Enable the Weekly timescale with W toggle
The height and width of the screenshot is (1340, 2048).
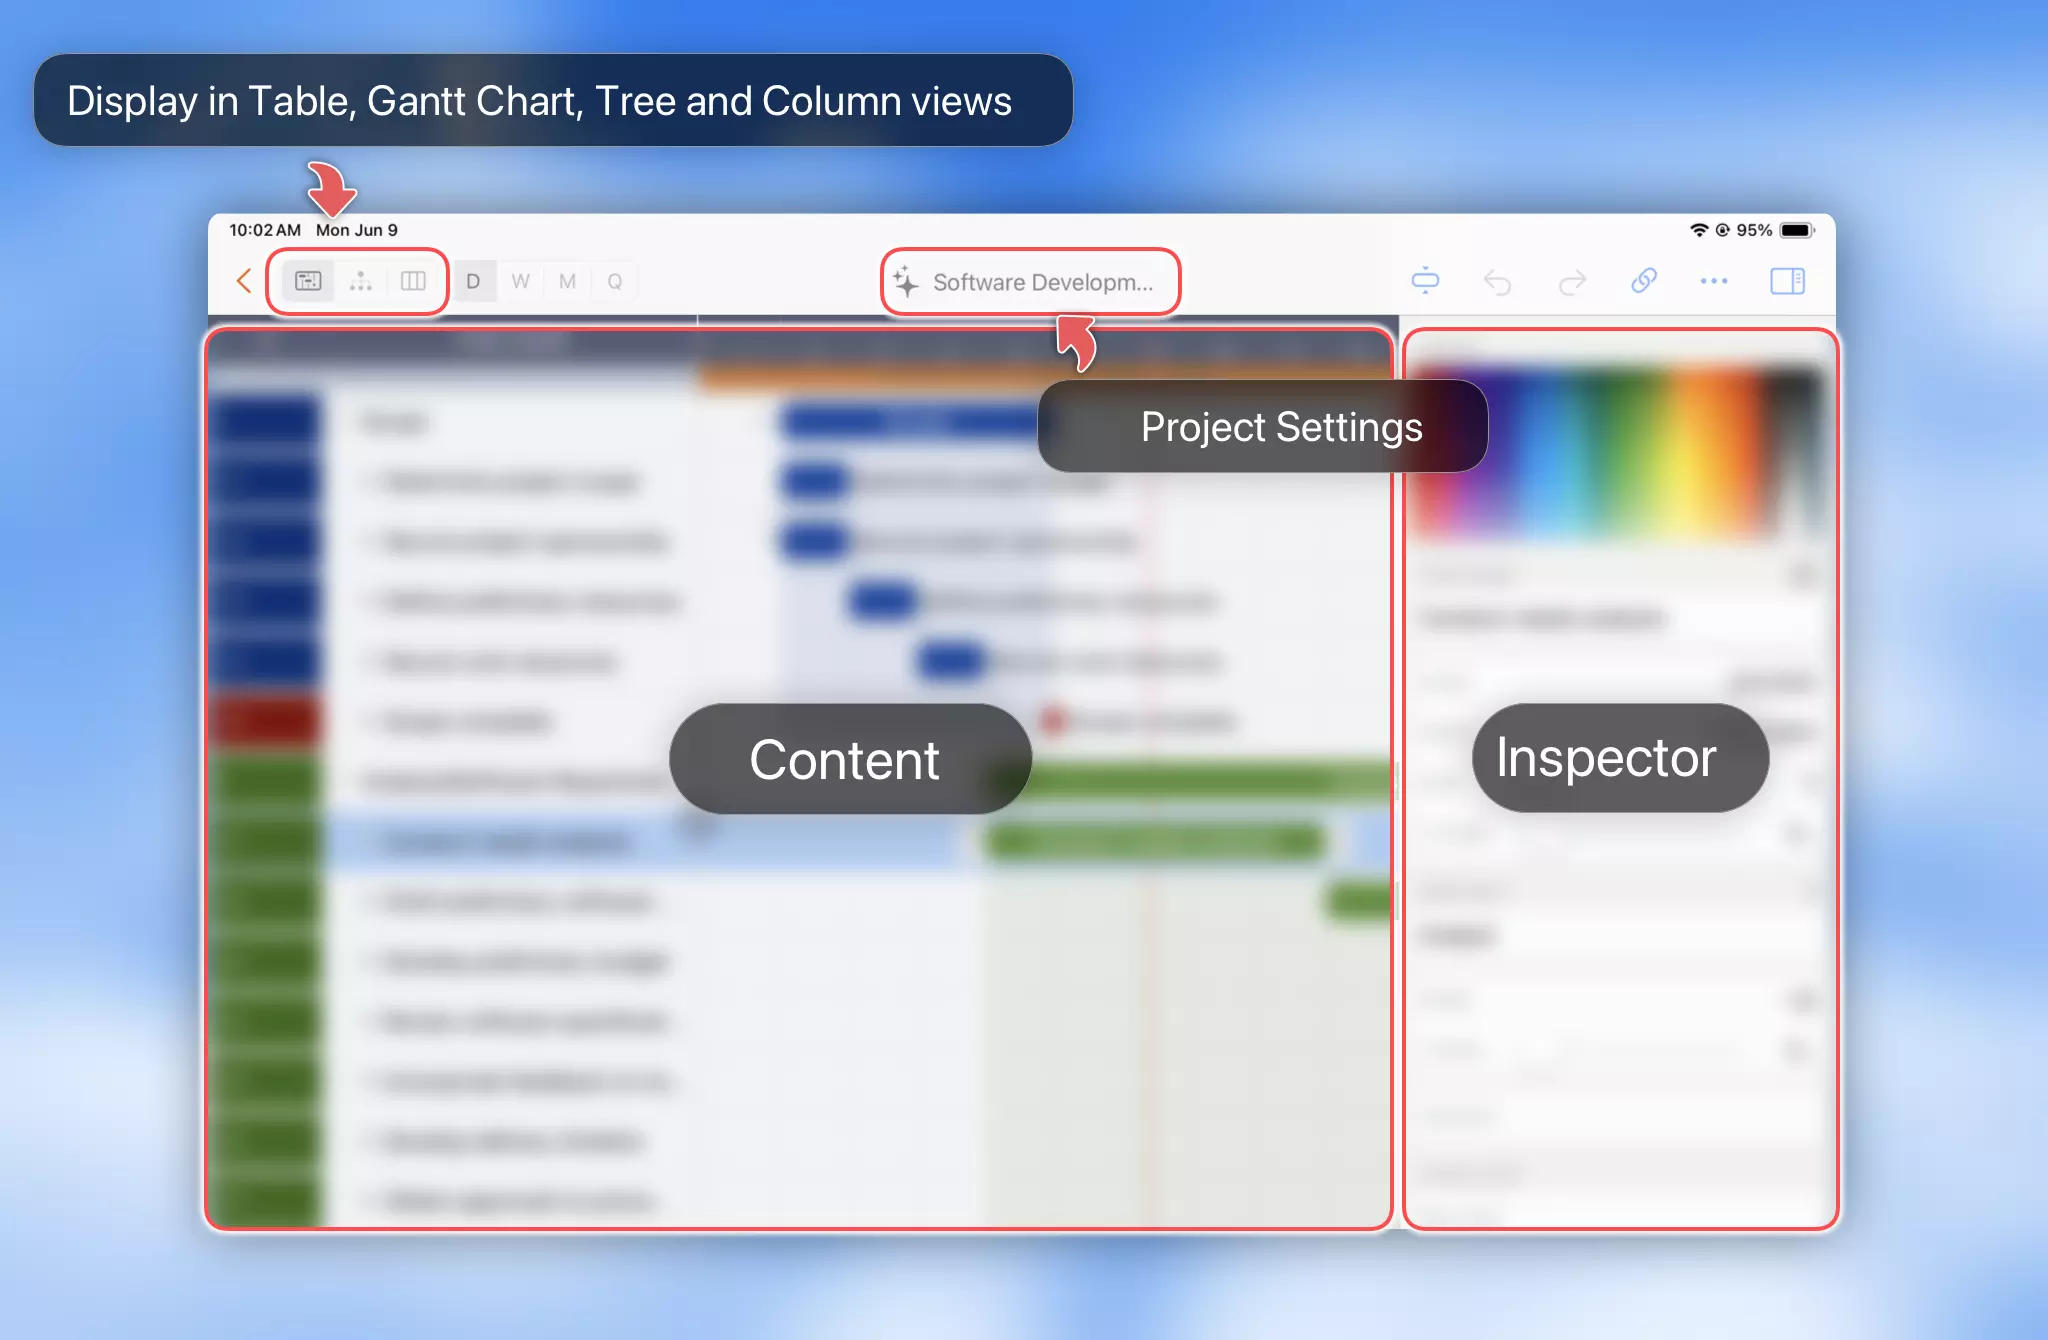[520, 281]
